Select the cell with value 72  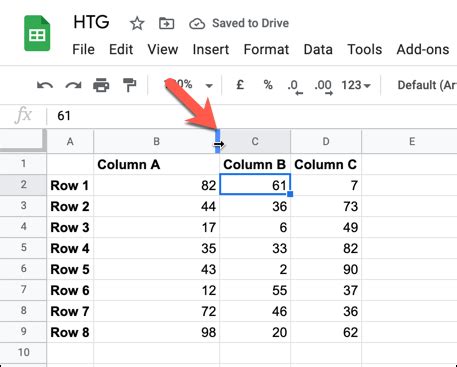coord(157,311)
